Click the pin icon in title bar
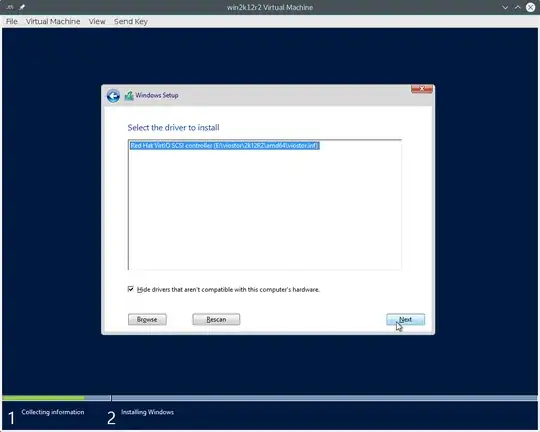Screen dimensions: 540x432 click(22, 7)
